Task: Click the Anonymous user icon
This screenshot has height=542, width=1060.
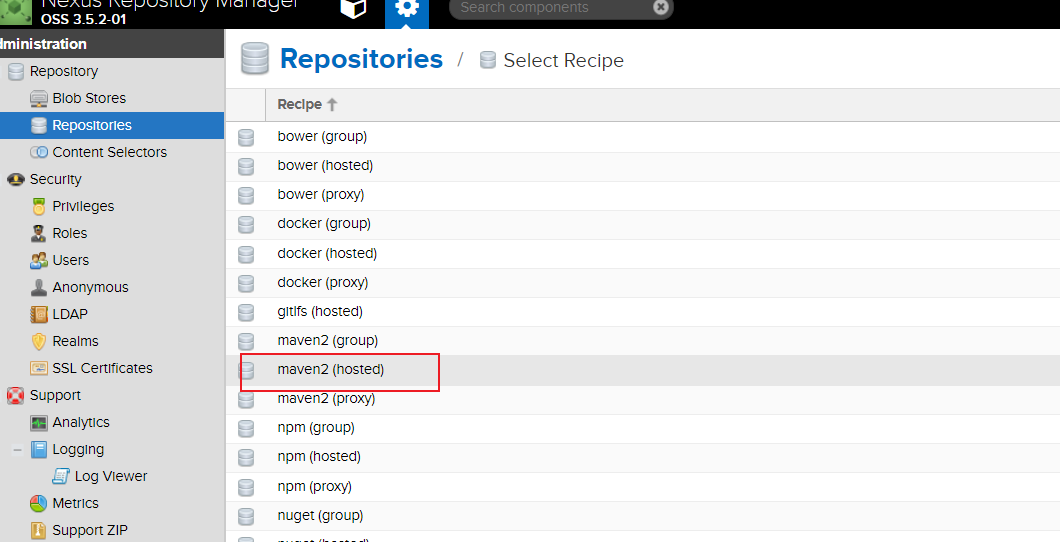Action: tap(39, 287)
